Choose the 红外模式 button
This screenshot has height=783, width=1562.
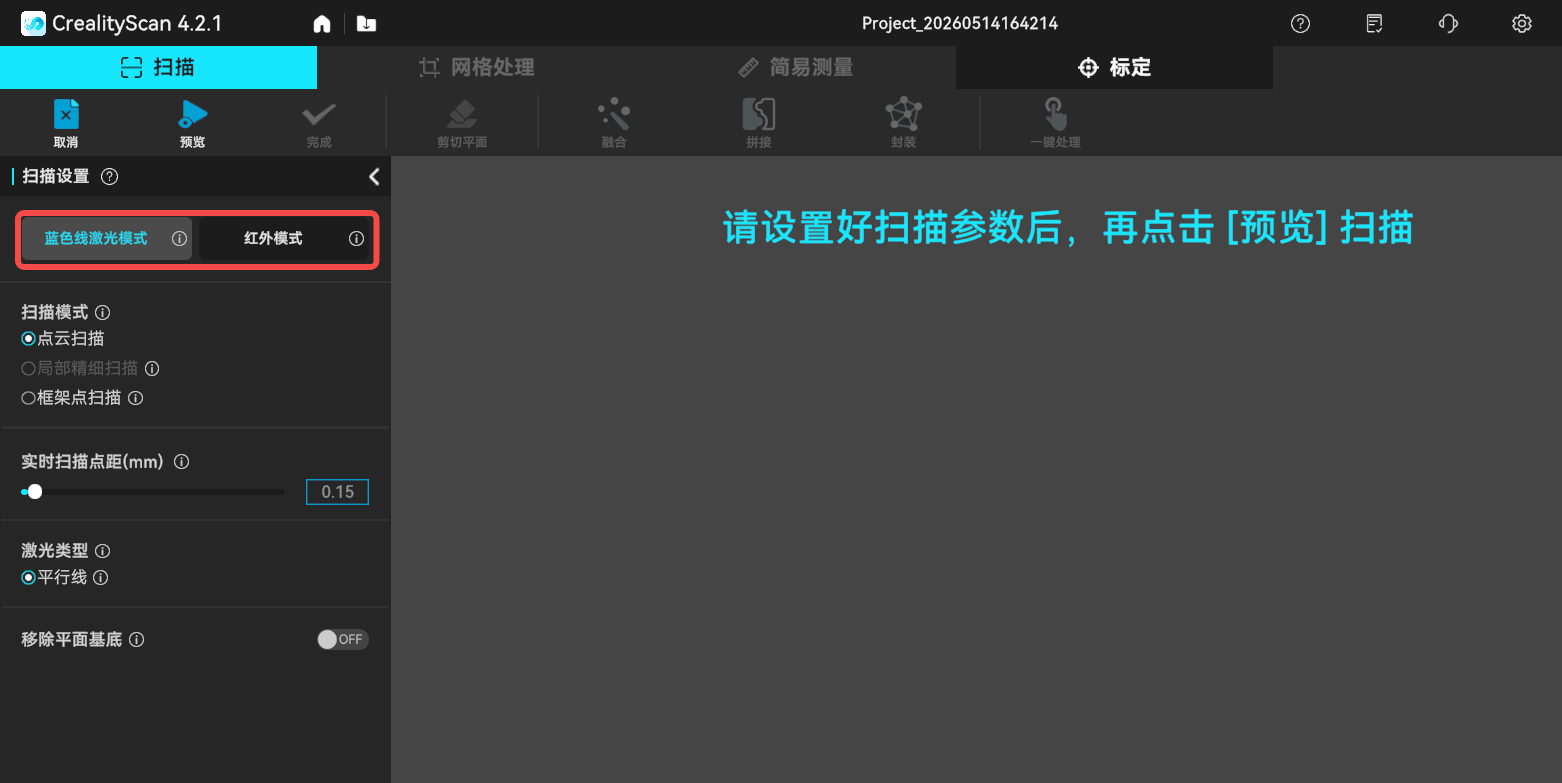click(284, 239)
